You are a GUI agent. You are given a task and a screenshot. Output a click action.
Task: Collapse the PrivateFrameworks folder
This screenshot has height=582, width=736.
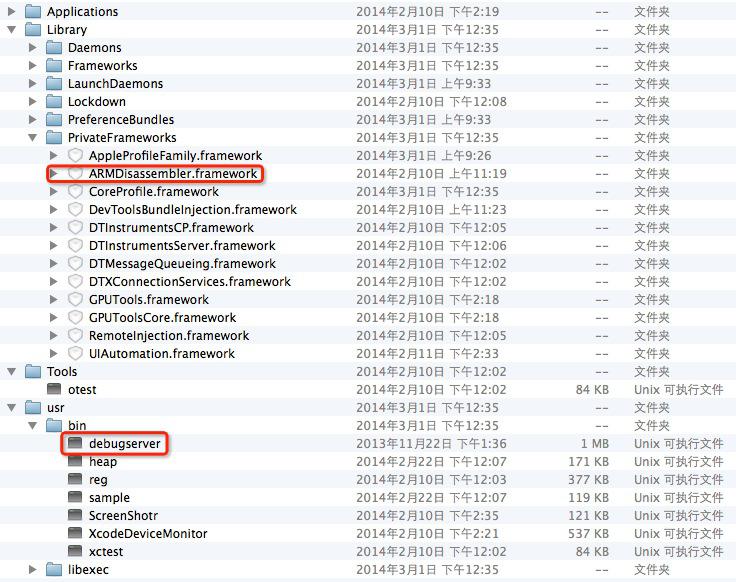(32, 138)
